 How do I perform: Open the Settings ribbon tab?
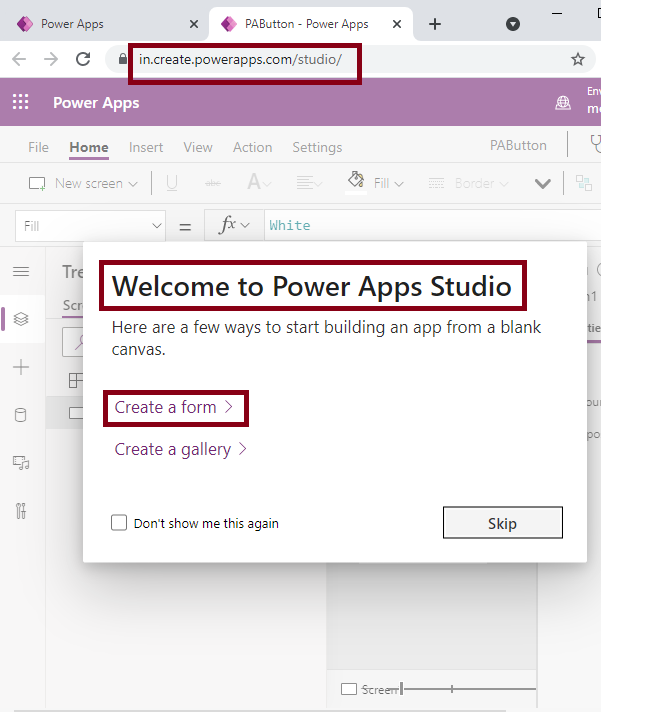[x=317, y=147]
